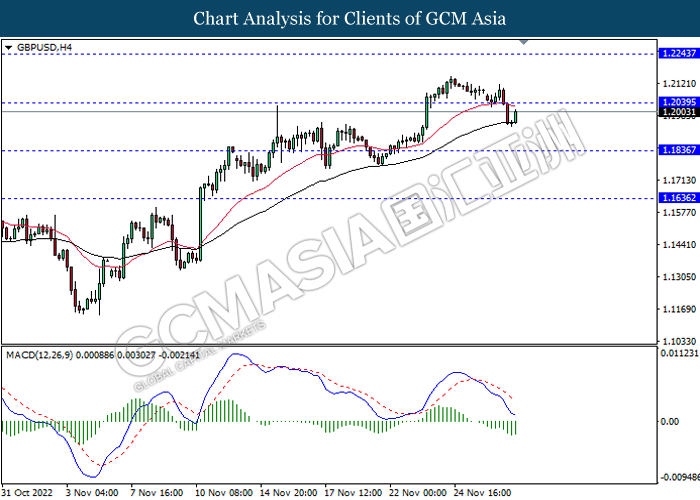This screenshot has height=500, width=700.
Task: Click the MACD -0.009486 scale value
Action: tap(679, 477)
